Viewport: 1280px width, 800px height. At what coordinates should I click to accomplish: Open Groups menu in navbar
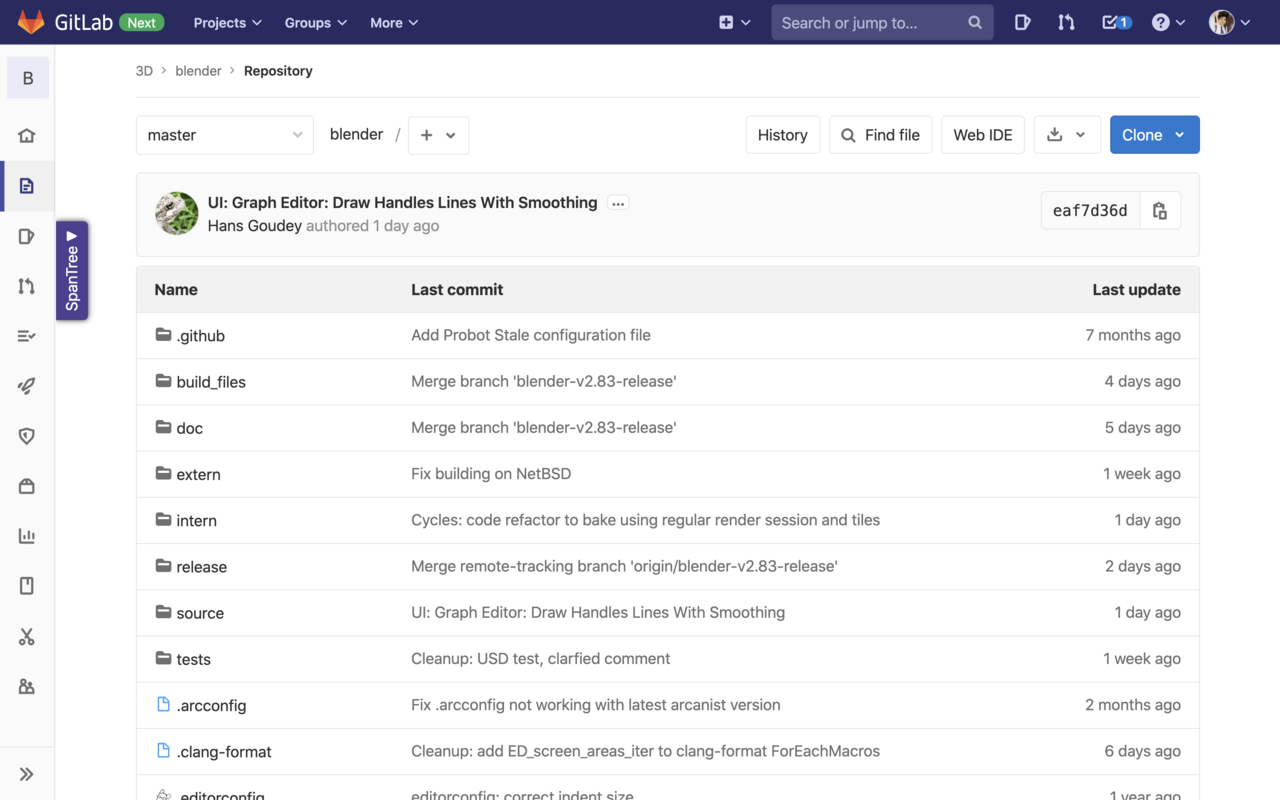tap(315, 22)
